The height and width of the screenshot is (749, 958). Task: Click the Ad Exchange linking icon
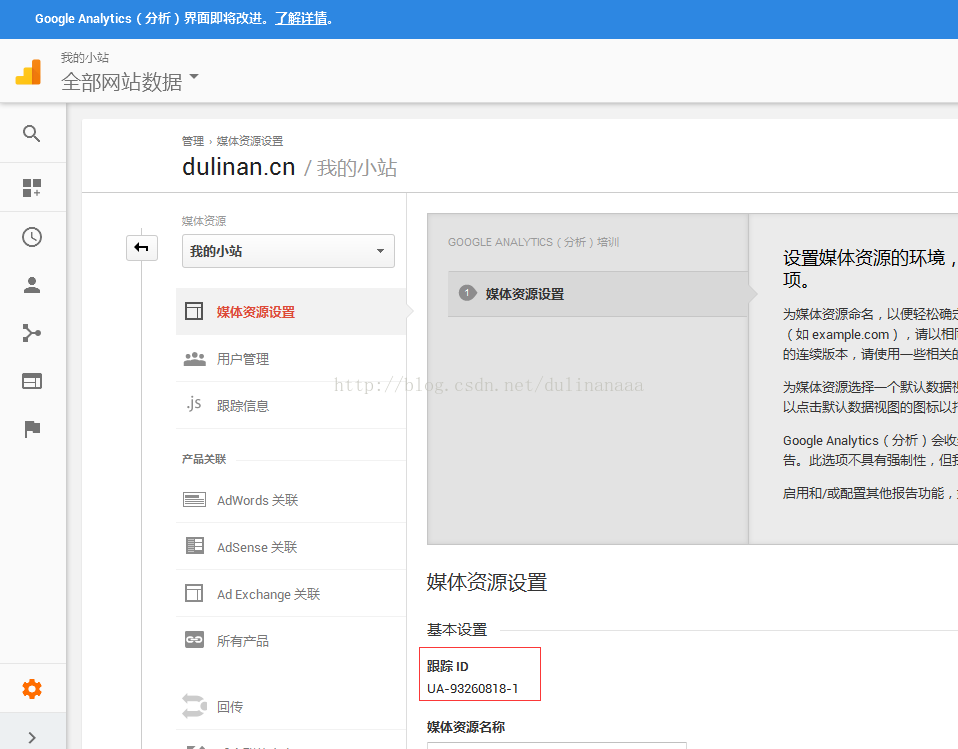point(194,593)
